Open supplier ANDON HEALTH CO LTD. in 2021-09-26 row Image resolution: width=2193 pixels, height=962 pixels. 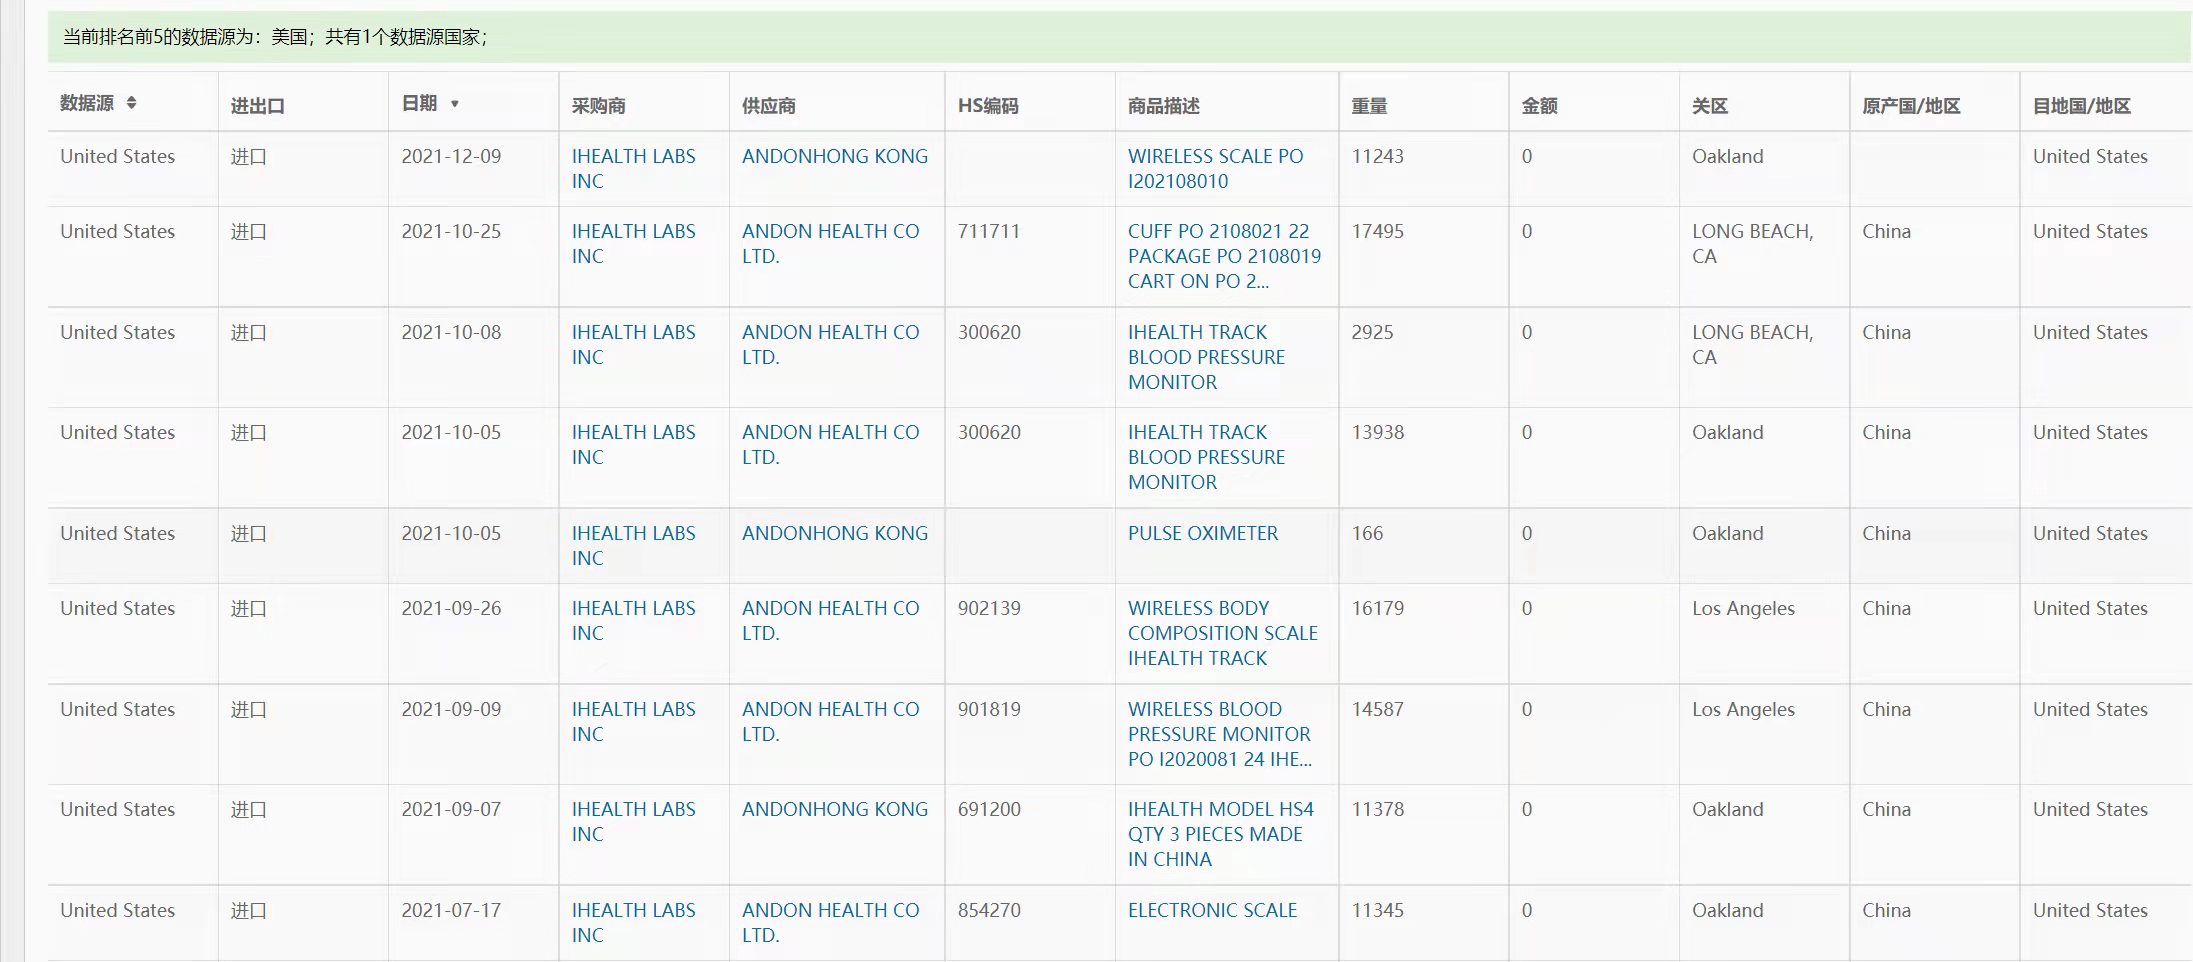(830, 621)
